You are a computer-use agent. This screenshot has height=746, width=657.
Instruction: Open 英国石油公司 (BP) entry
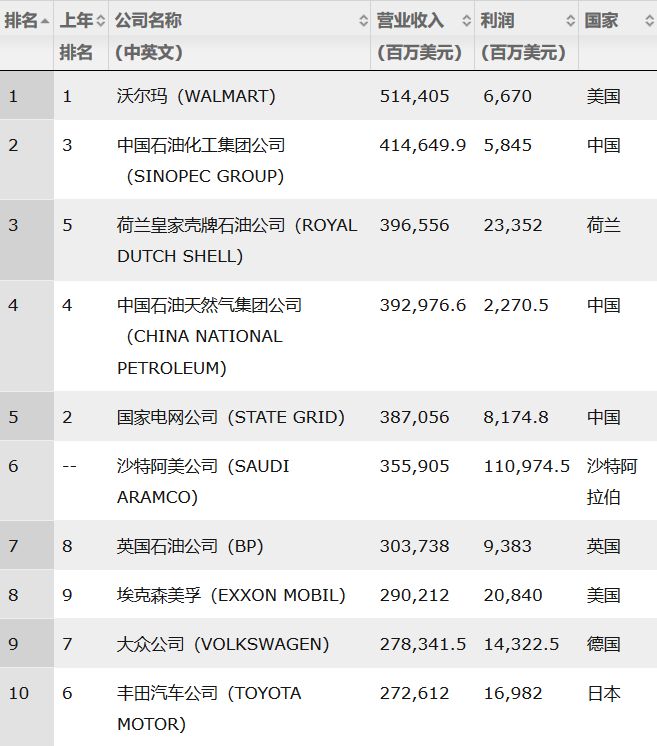point(190,546)
